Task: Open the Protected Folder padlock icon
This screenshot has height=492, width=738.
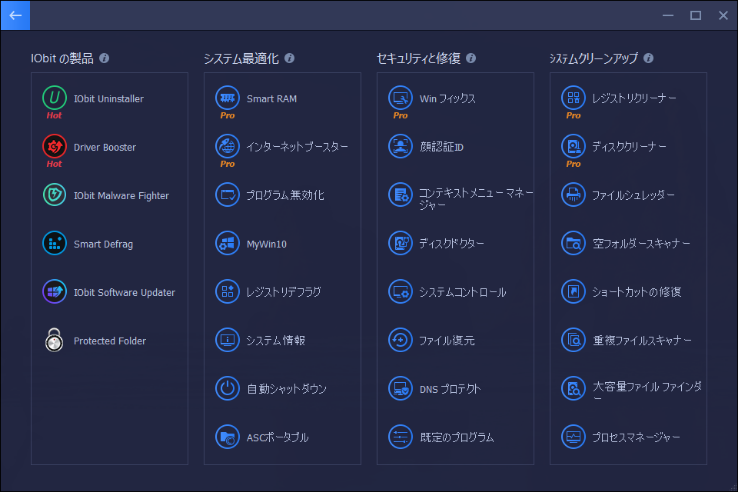Action: tap(55, 340)
